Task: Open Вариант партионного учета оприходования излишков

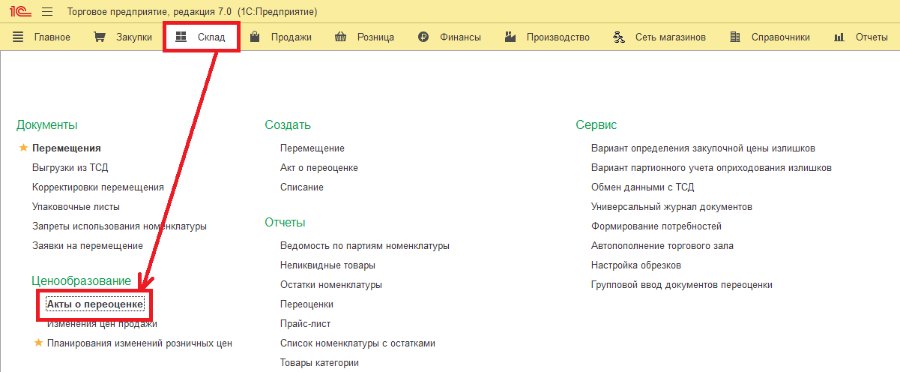Action: tap(711, 168)
